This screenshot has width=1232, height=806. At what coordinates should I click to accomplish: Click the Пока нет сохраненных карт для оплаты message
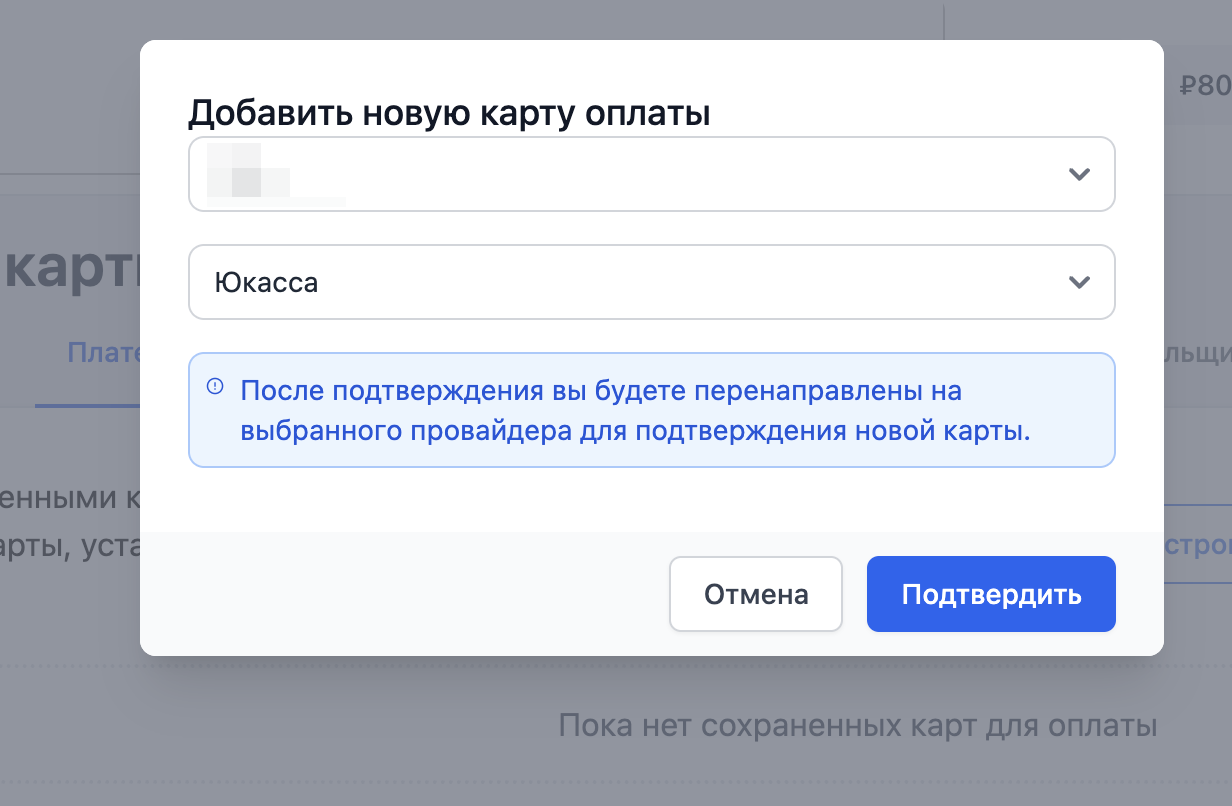pyautogui.click(x=857, y=725)
